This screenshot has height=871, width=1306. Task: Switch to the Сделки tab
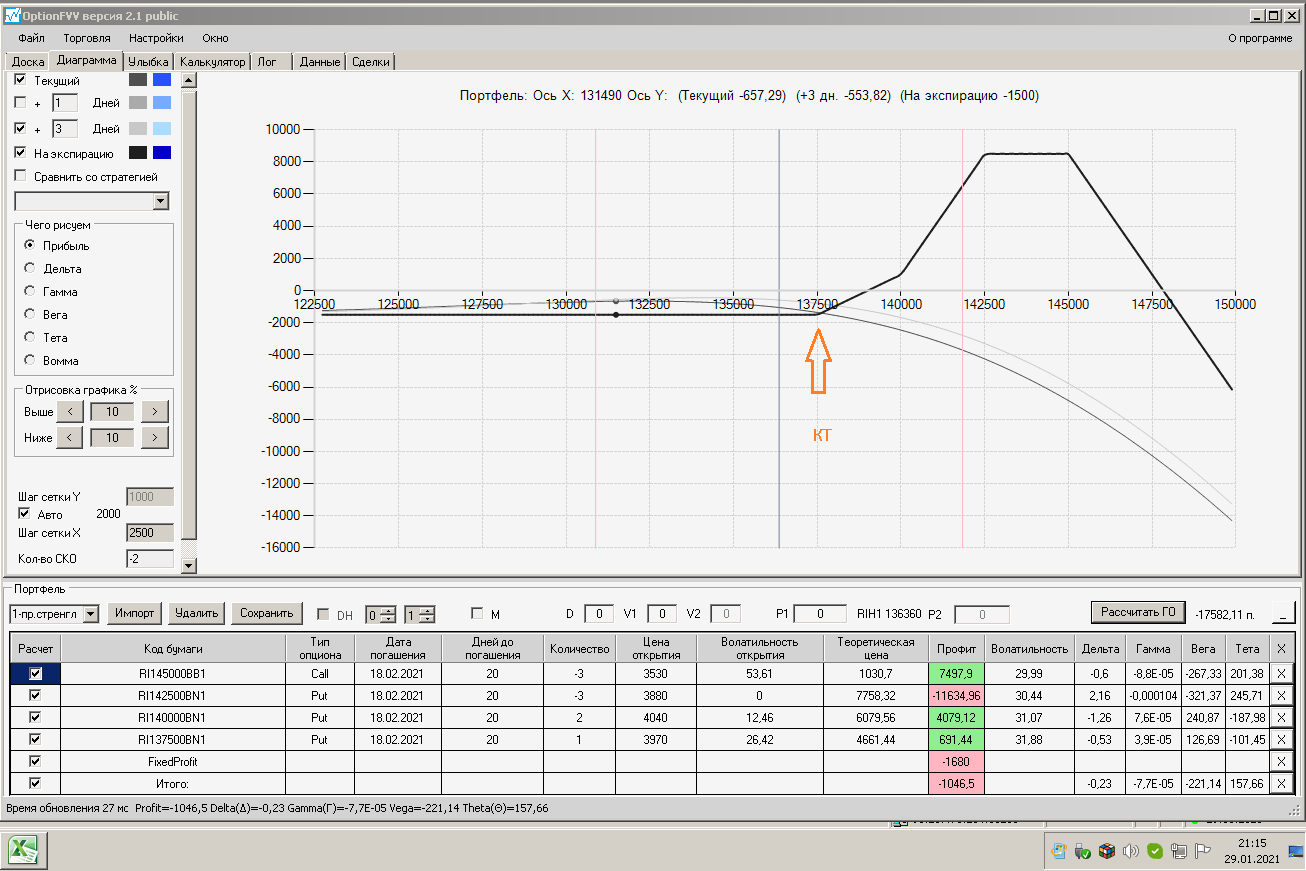coord(371,62)
